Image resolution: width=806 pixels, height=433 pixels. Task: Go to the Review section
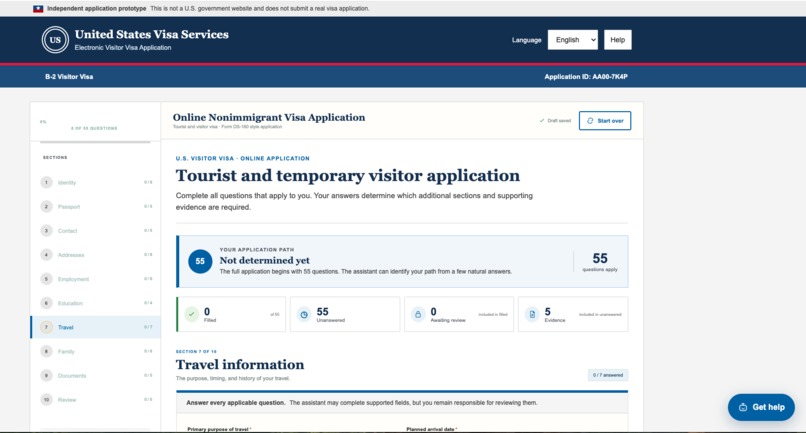[96, 400]
